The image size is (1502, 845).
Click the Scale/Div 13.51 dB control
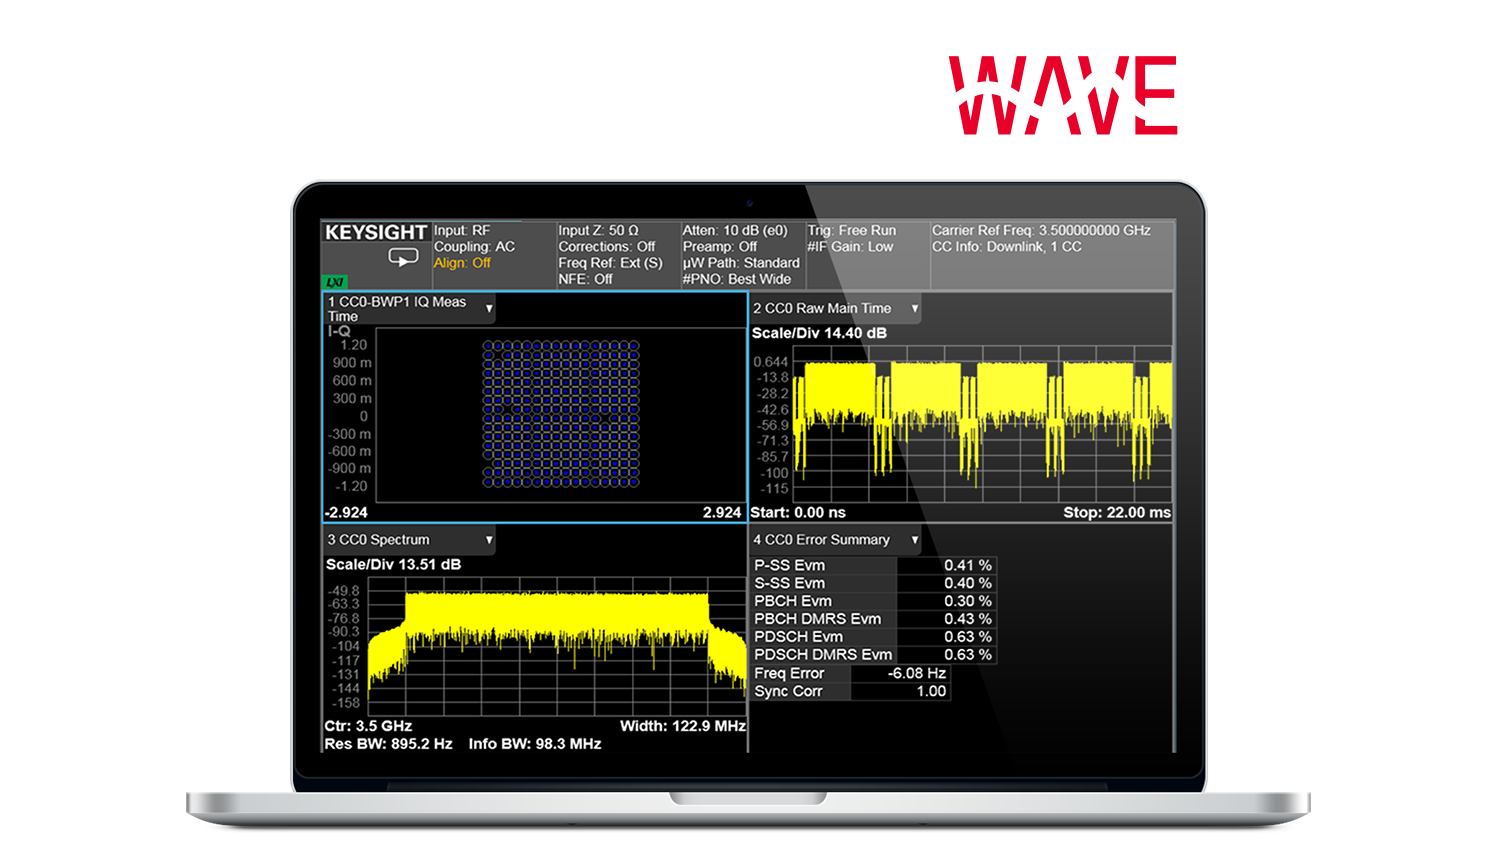[x=394, y=563]
